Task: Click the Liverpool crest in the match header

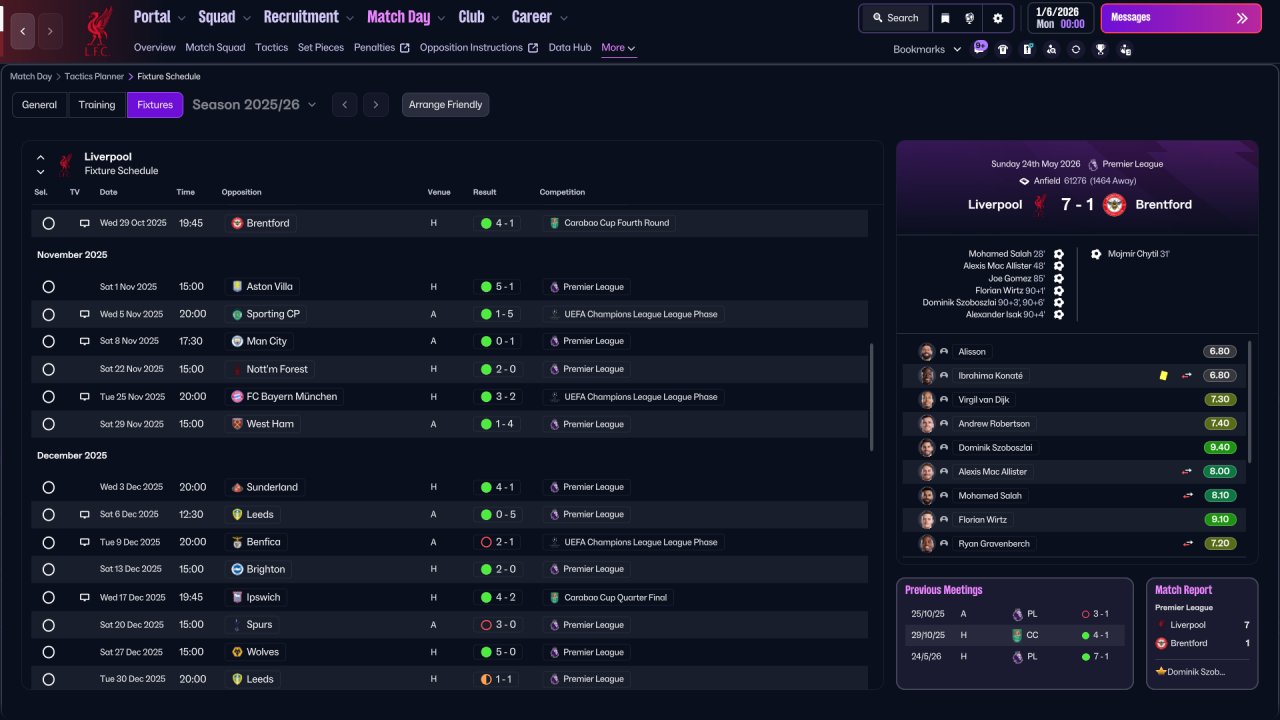Action: pos(1040,204)
